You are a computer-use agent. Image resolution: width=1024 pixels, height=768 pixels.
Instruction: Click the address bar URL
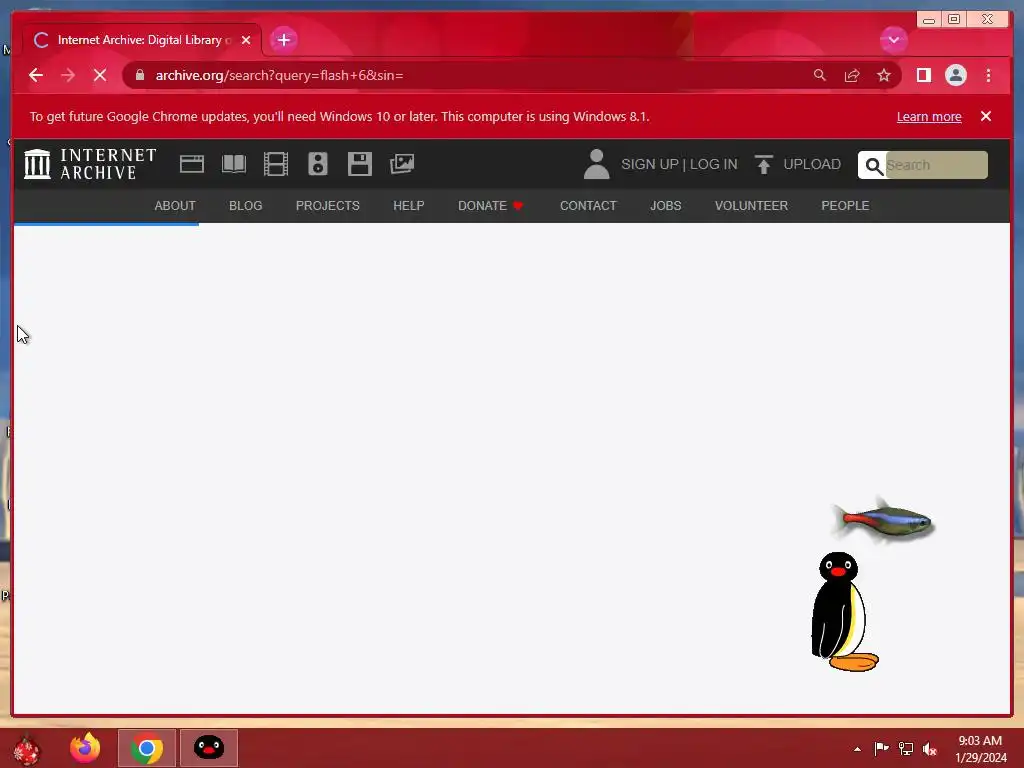click(280, 75)
